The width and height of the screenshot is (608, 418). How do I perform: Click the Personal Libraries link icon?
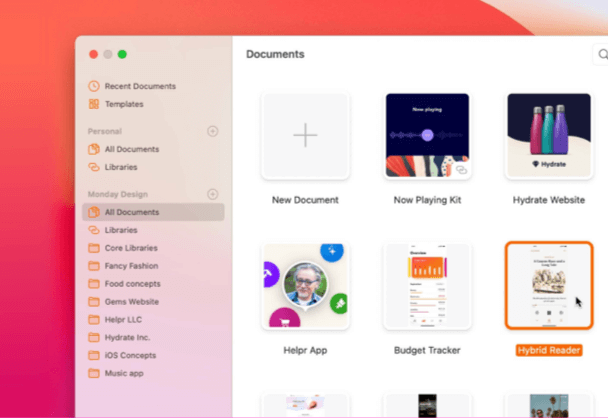click(94, 167)
